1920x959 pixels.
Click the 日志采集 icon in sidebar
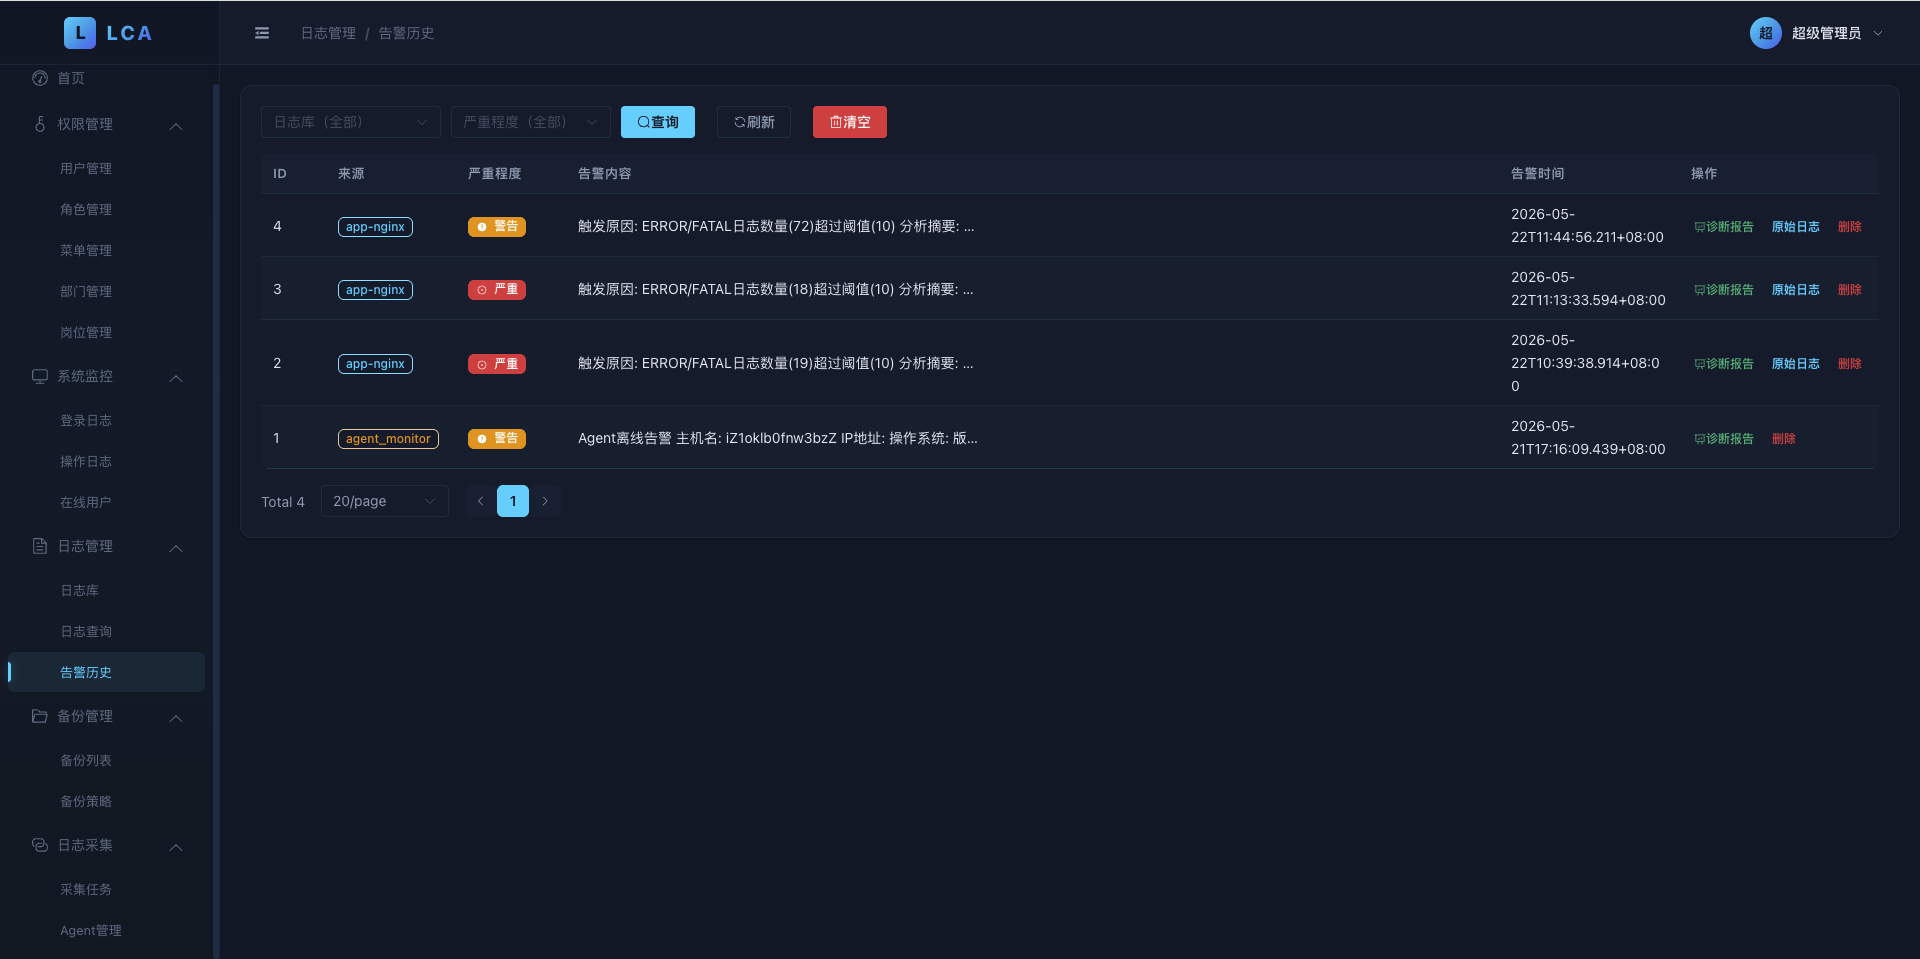40,845
